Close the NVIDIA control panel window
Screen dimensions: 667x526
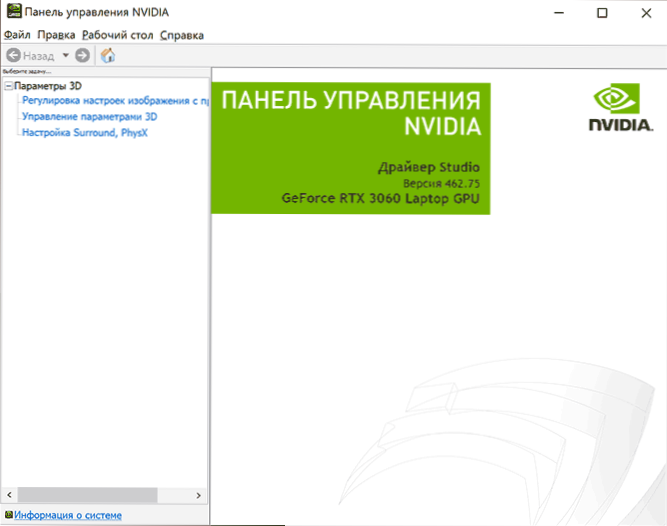[x=646, y=13]
